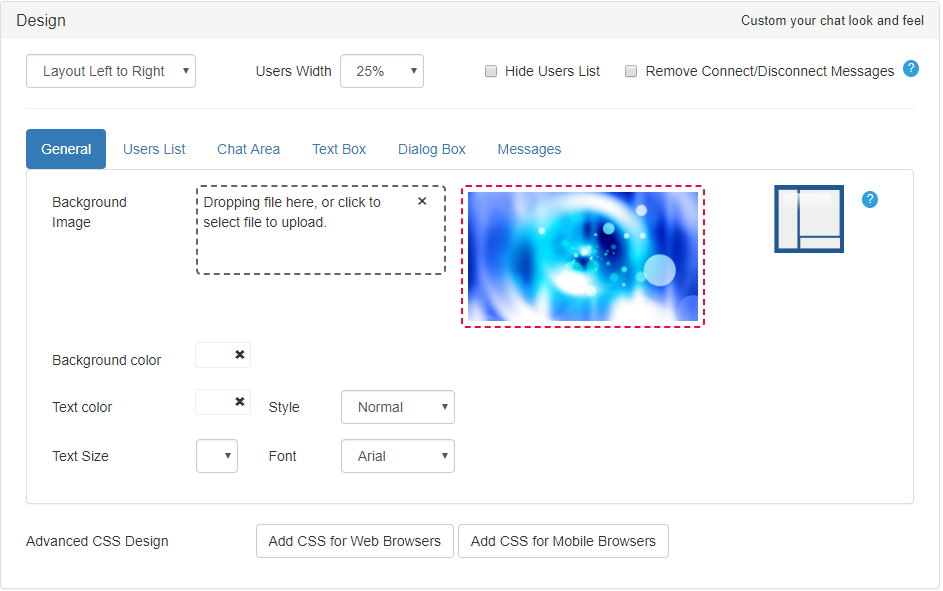This screenshot has height=591, width=943.
Task: Select the Dialog Box tab
Action: 431,148
